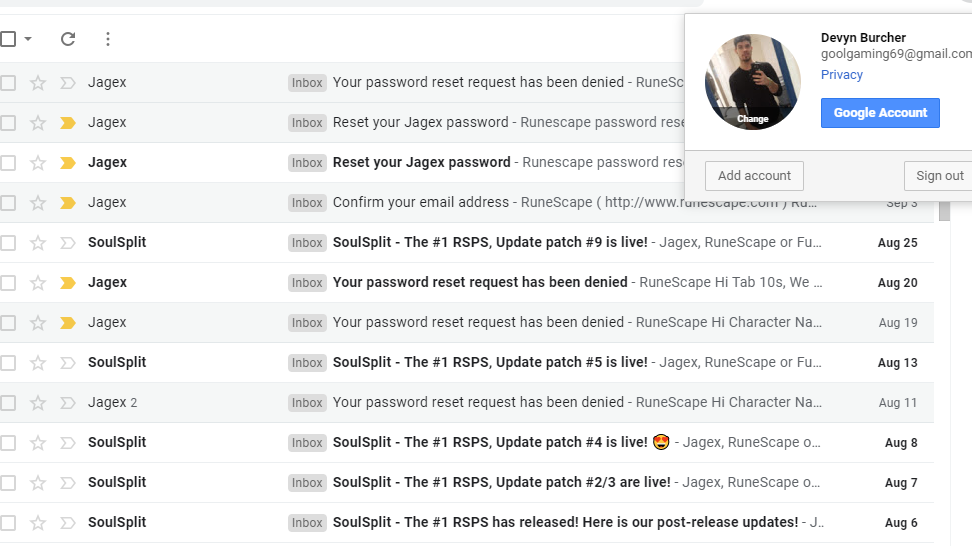The height and width of the screenshot is (546, 972).
Task: Sign out of the Google account
Action: (939, 175)
